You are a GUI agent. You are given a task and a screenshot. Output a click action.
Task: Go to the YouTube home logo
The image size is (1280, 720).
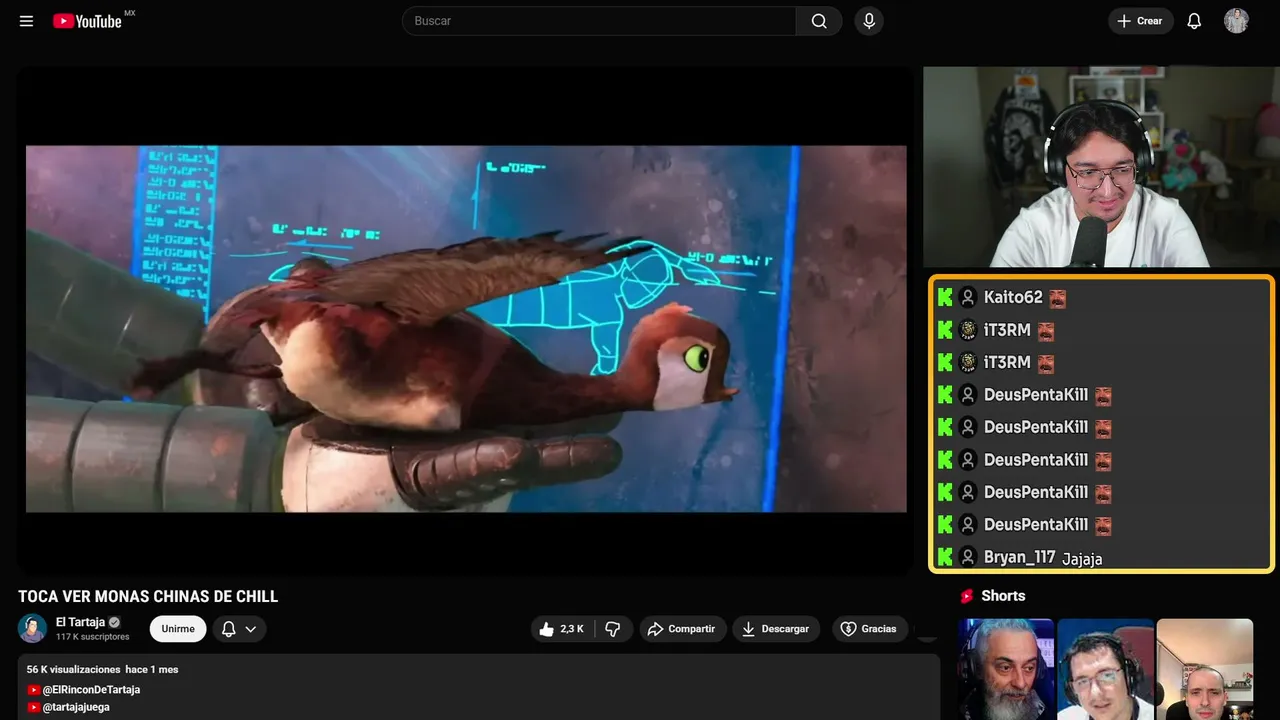pyautogui.click(x=88, y=21)
